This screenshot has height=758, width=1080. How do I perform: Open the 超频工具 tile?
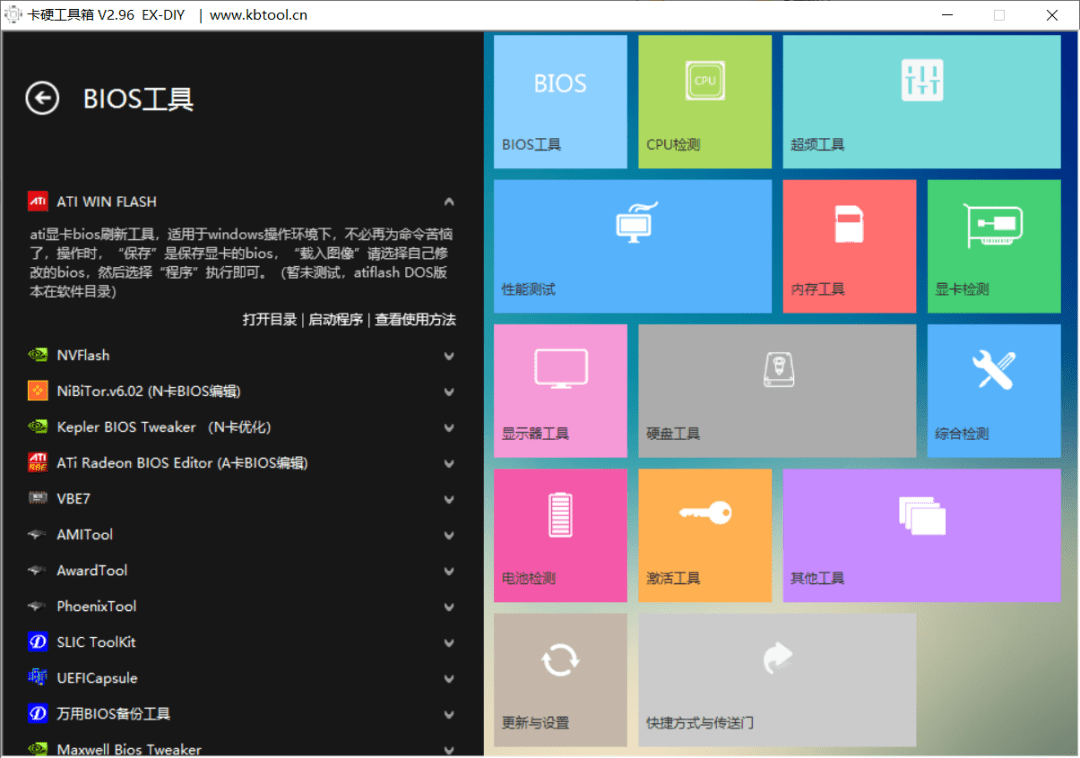922,102
